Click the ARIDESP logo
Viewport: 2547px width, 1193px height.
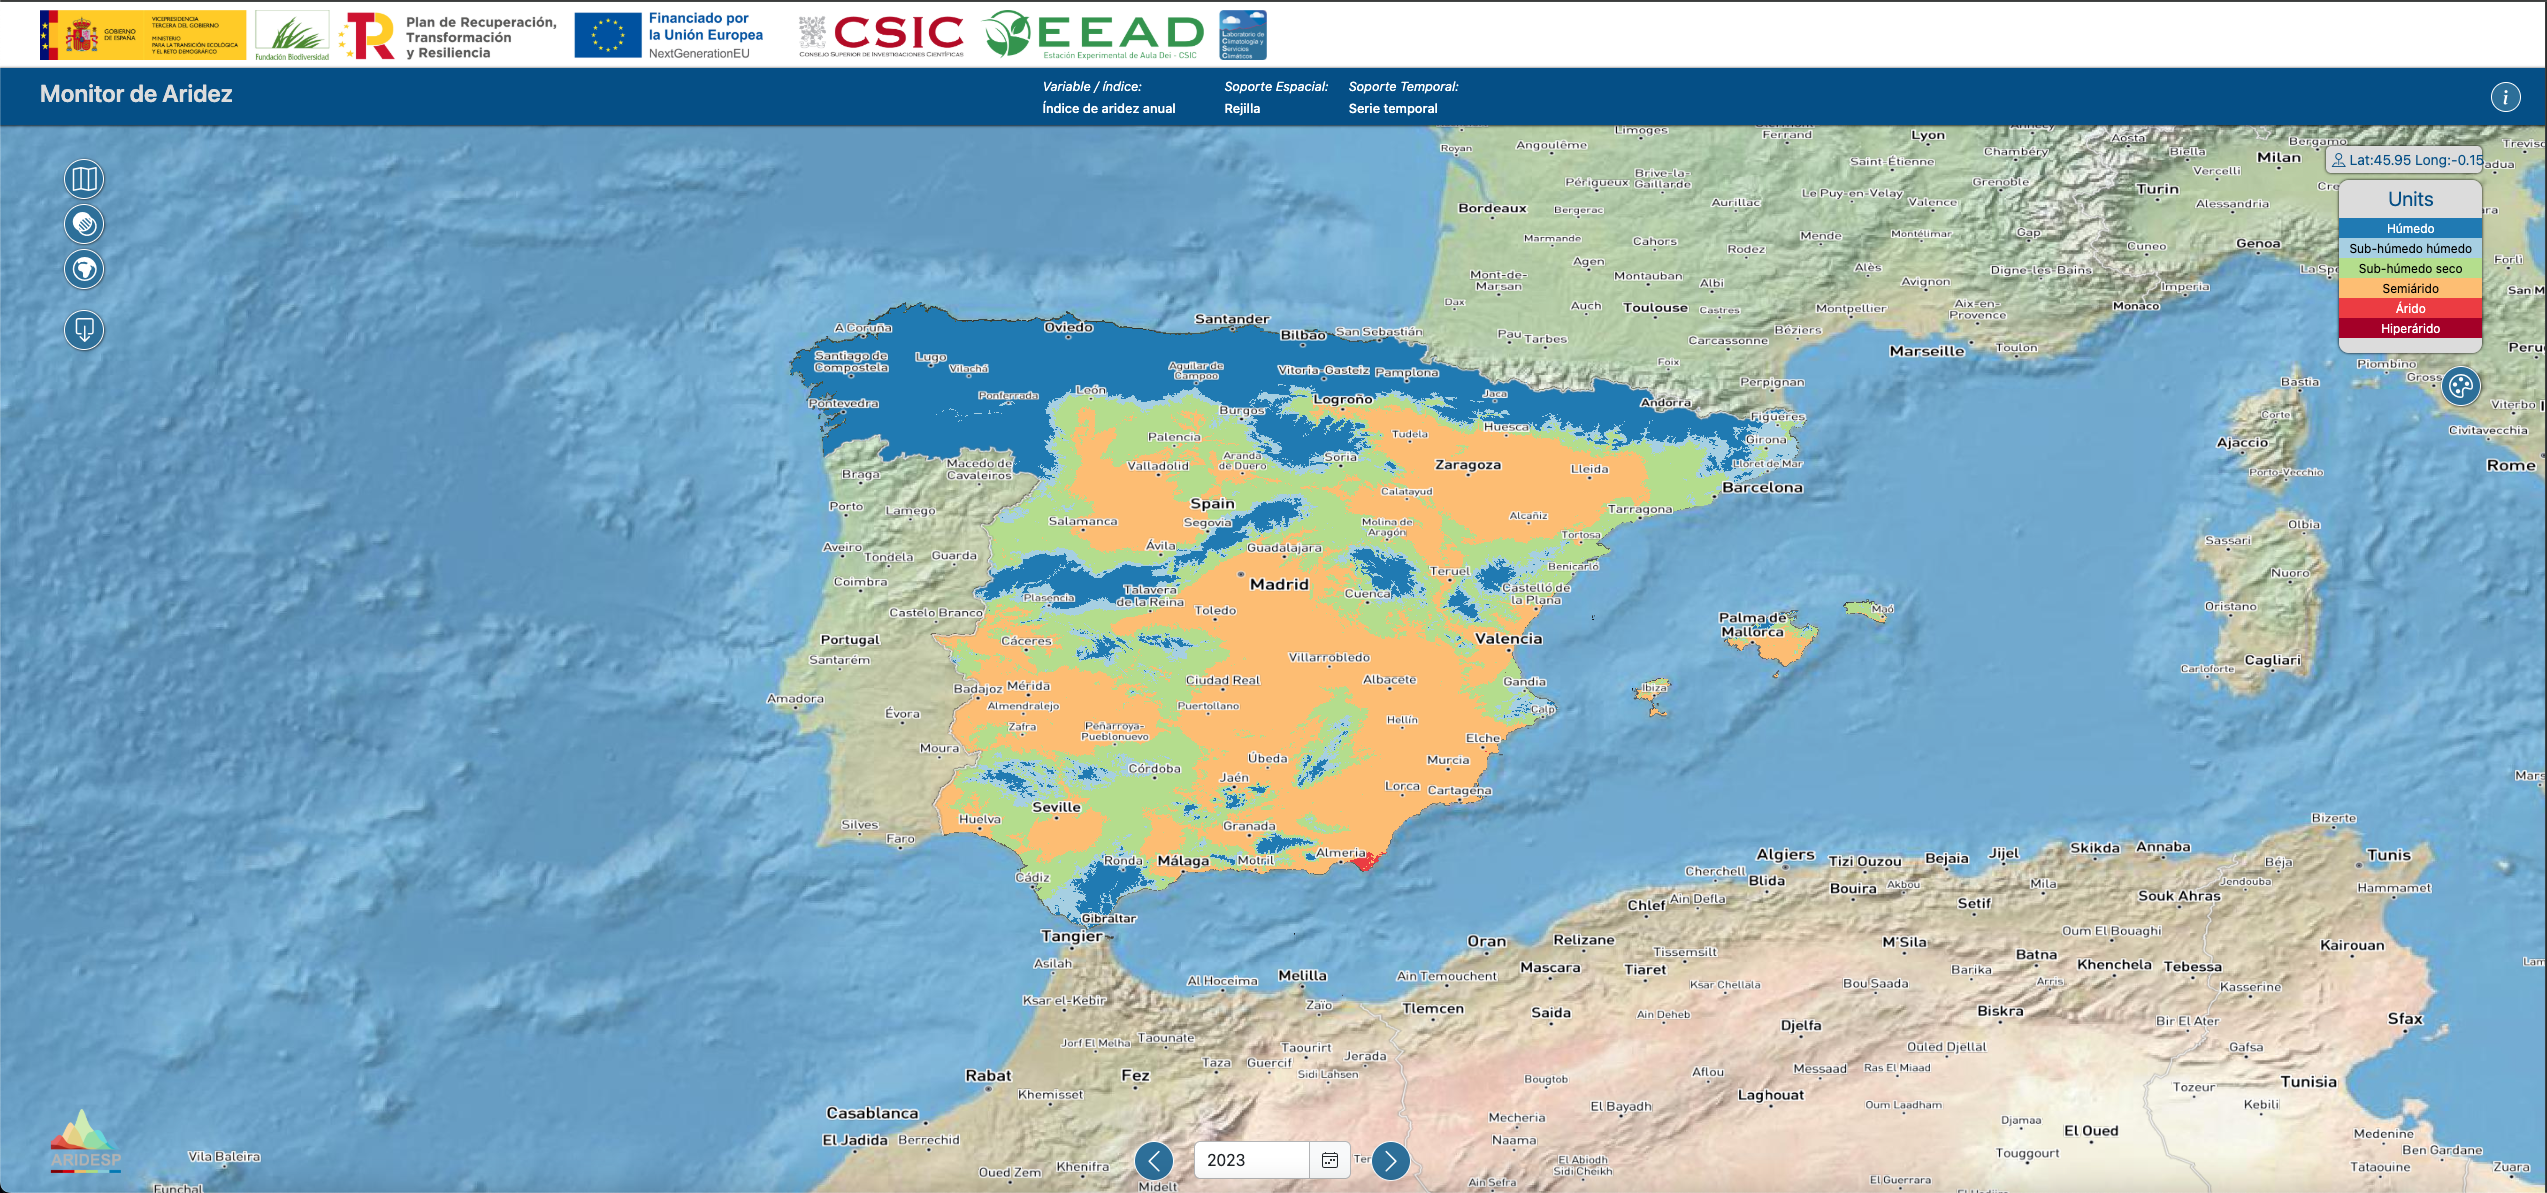point(85,1140)
